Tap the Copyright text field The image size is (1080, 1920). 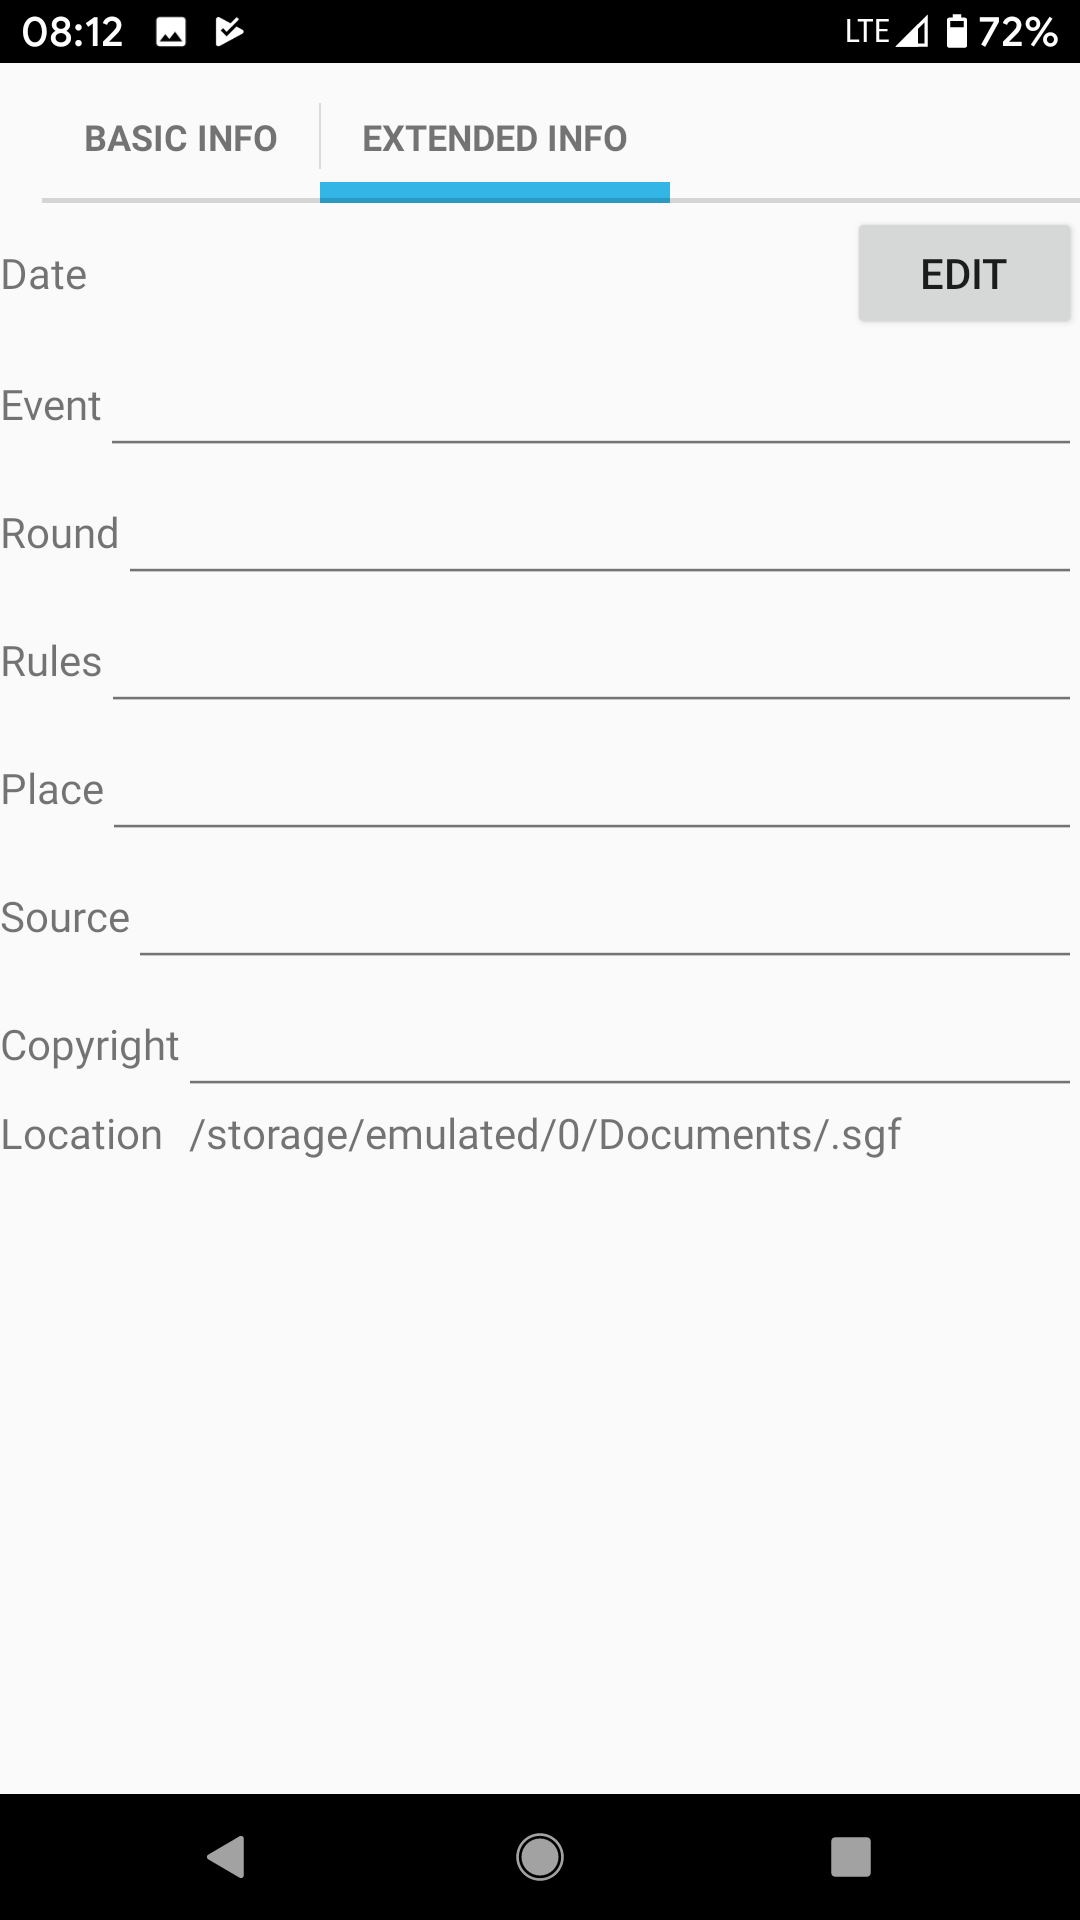click(x=630, y=1048)
